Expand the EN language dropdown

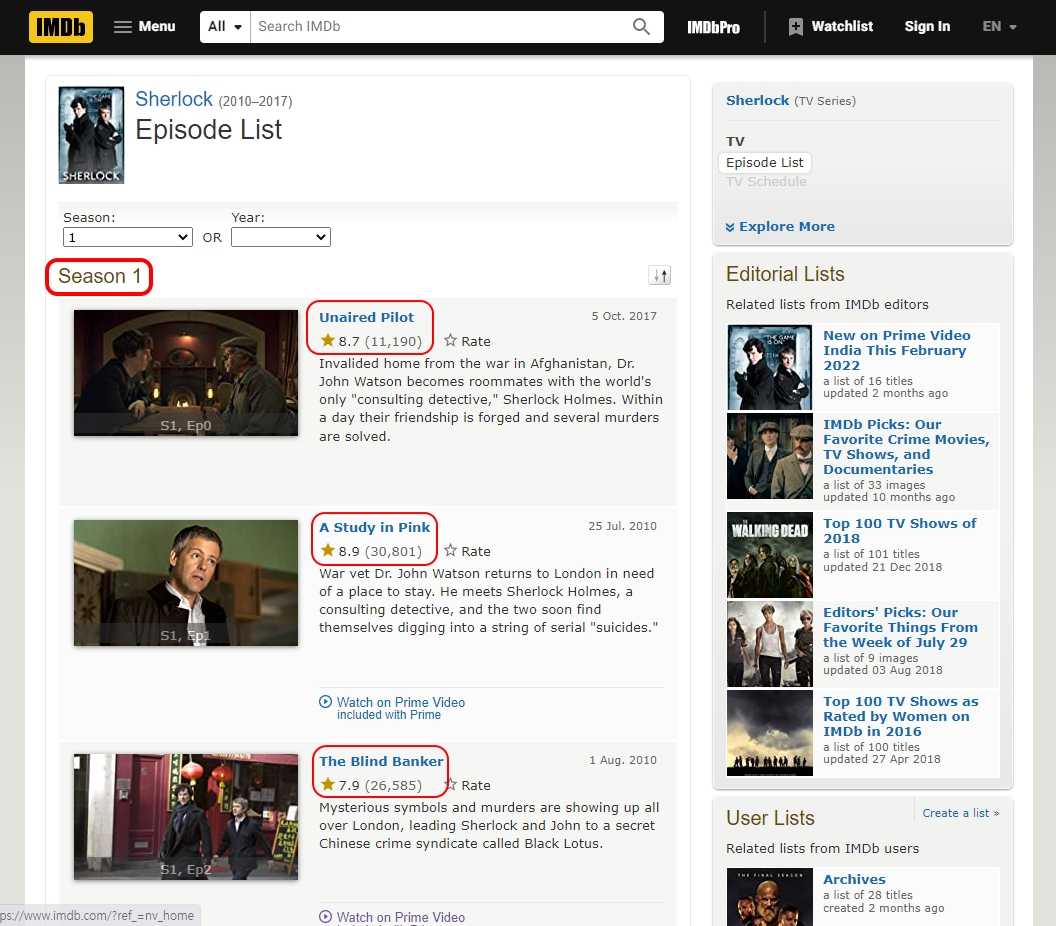pos(999,27)
